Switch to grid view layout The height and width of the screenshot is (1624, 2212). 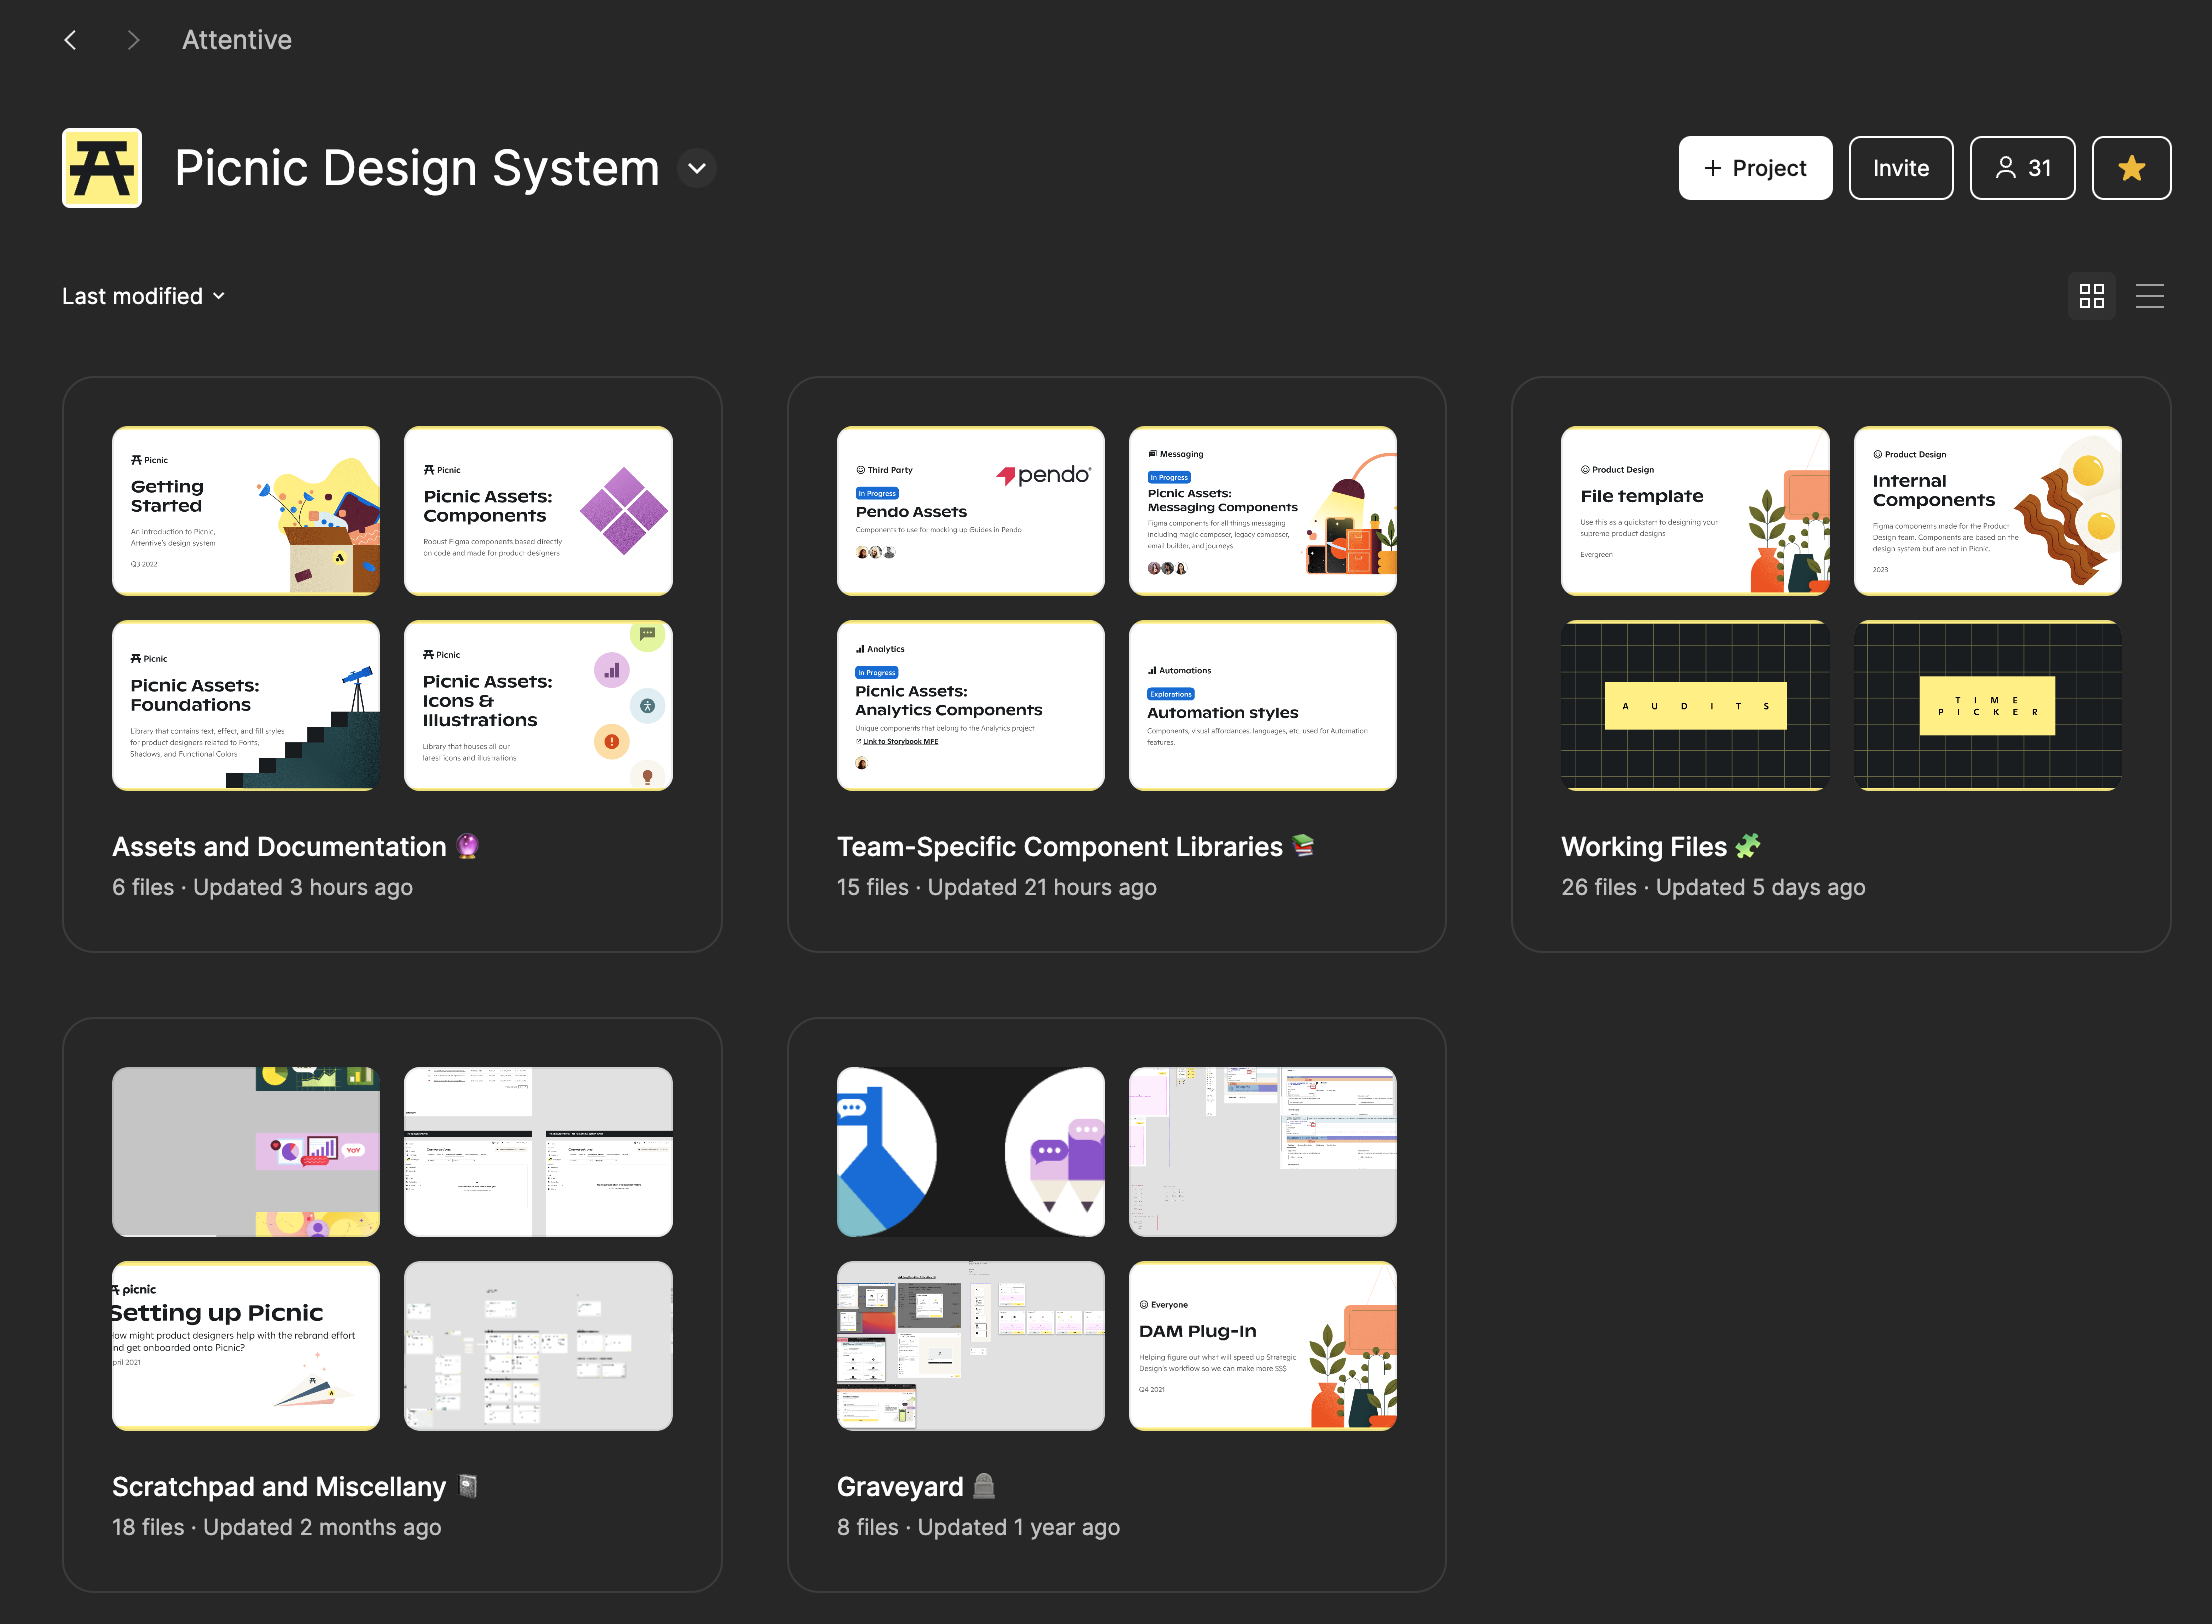2091,296
